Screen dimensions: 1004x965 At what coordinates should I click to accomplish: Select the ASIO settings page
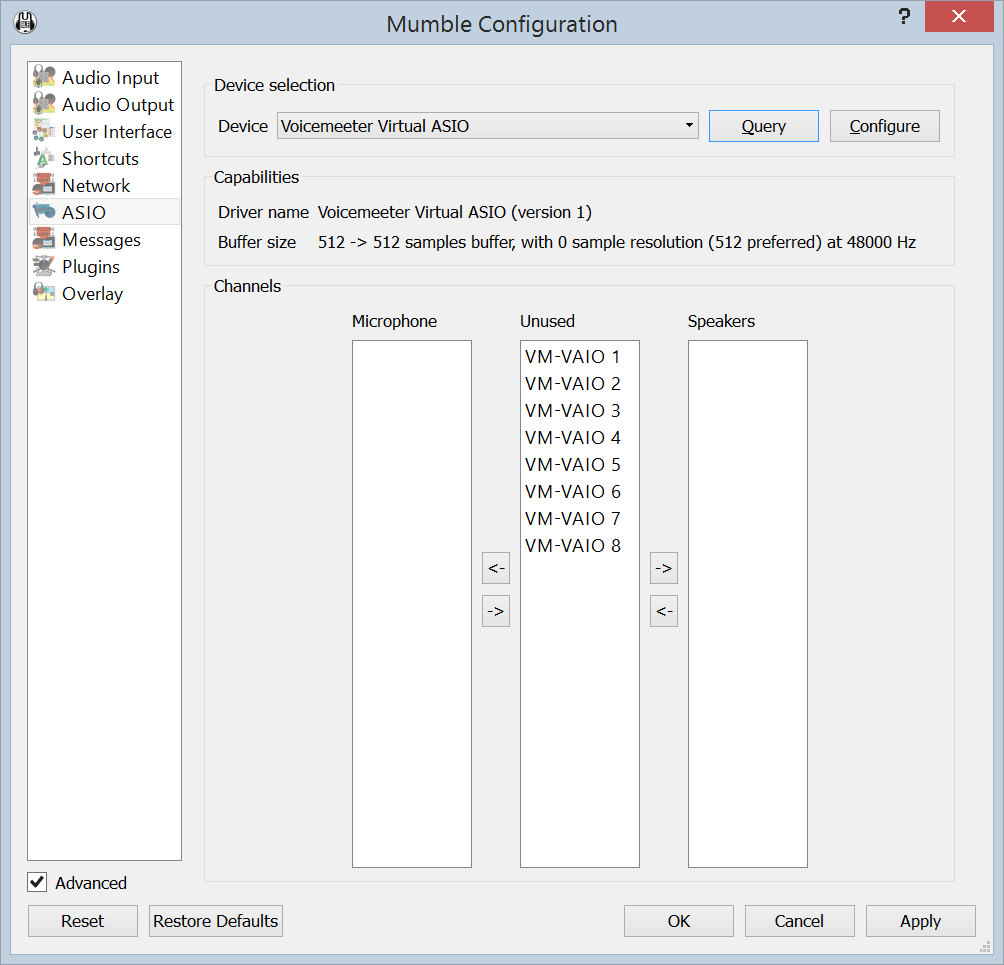104,211
